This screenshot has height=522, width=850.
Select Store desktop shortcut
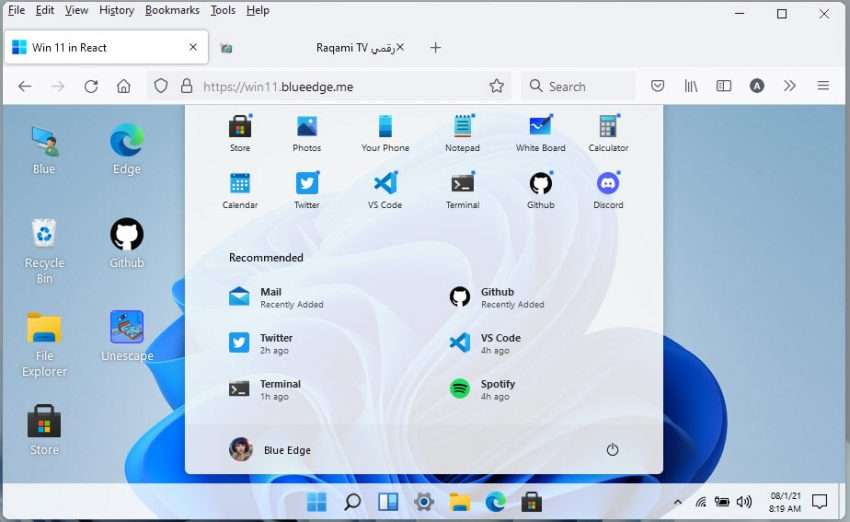coord(44,430)
